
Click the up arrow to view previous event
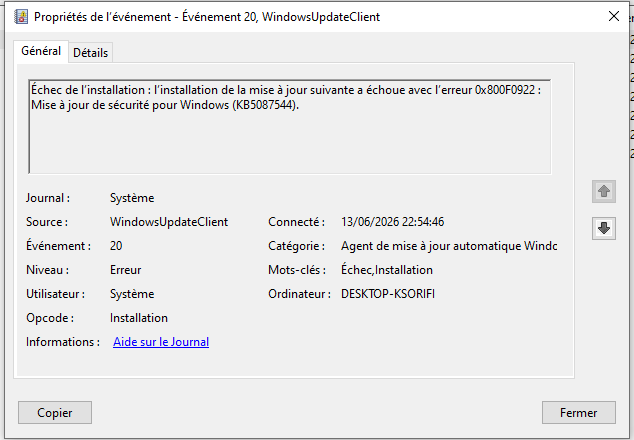coord(604,191)
